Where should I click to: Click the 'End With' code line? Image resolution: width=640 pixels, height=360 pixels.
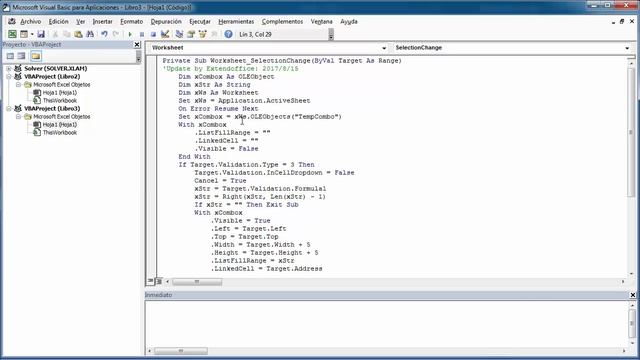click(194, 157)
